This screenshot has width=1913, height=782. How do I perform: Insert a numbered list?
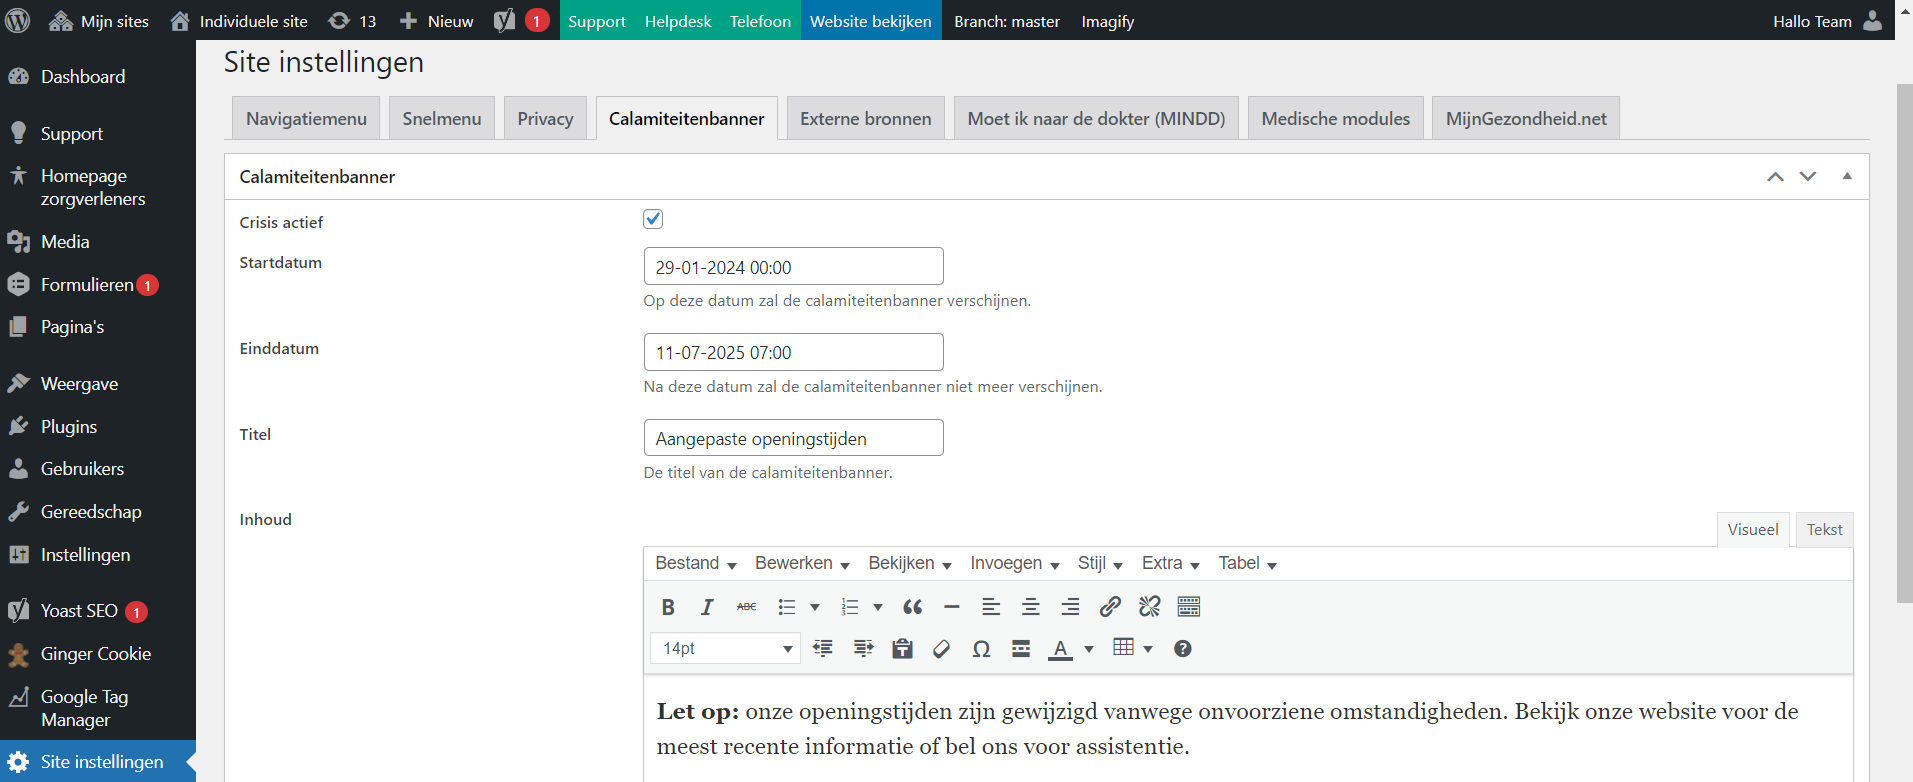pos(850,607)
